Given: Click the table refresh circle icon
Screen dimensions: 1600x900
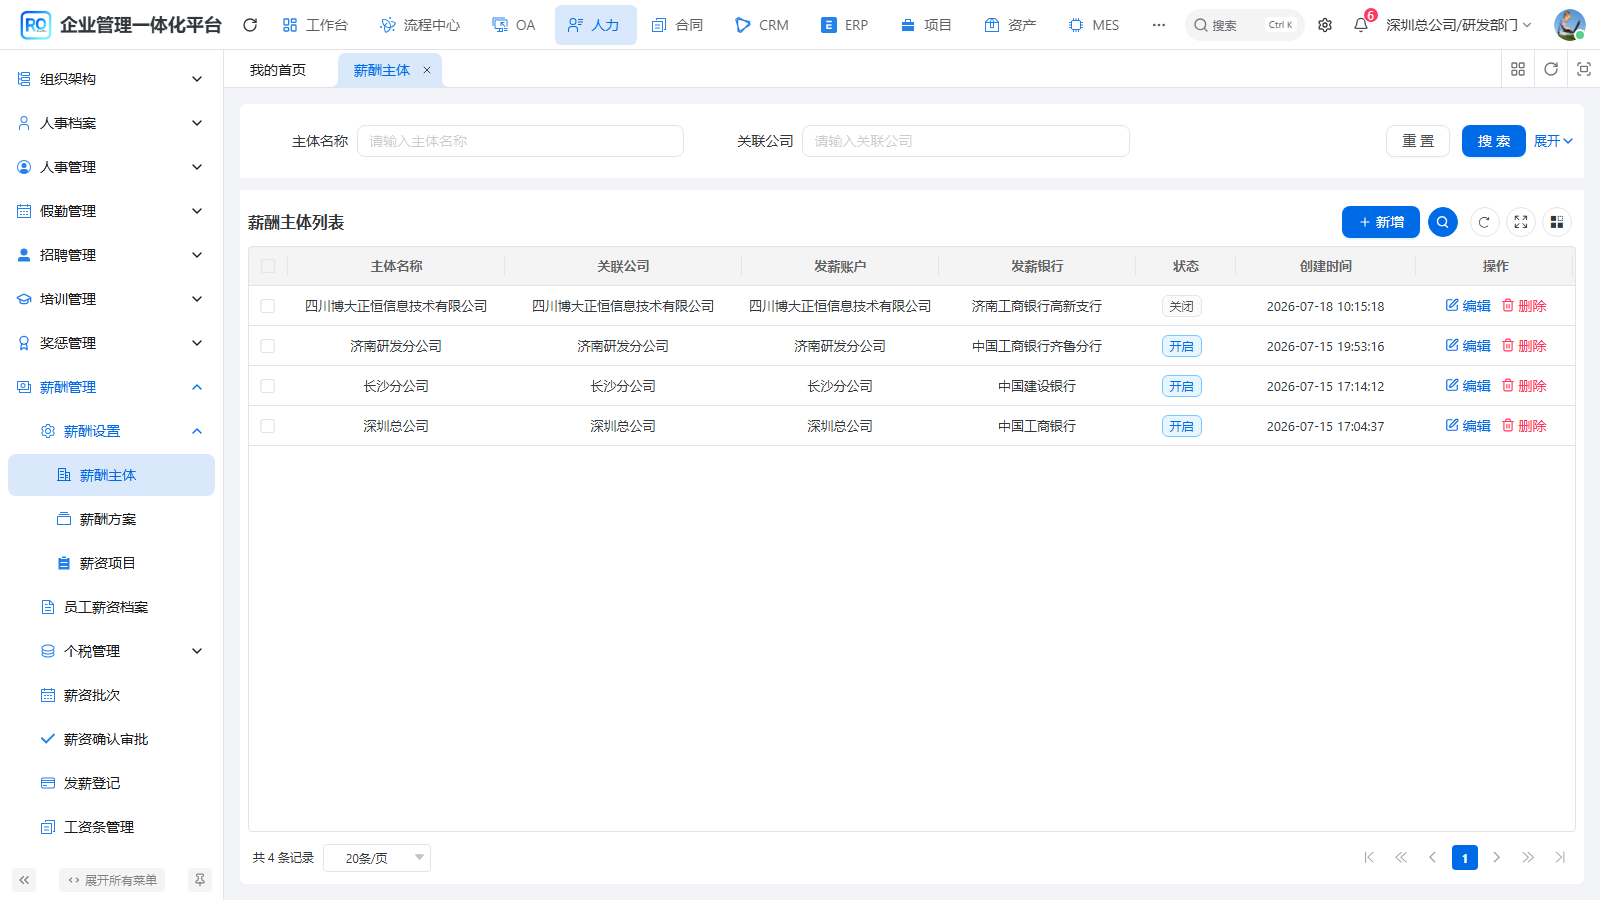Looking at the screenshot, I should tap(1484, 222).
